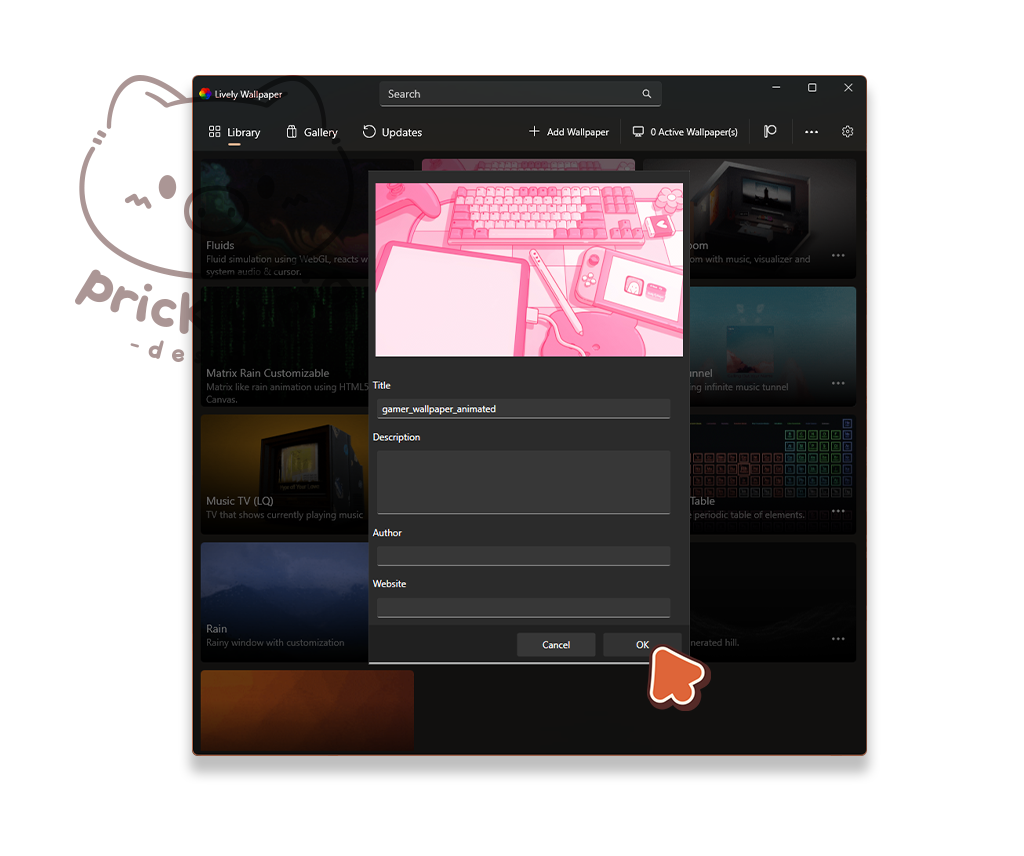Click the Lively Wallpaper app logo
The height and width of the screenshot is (856, 1024).
tap(205, 94)
